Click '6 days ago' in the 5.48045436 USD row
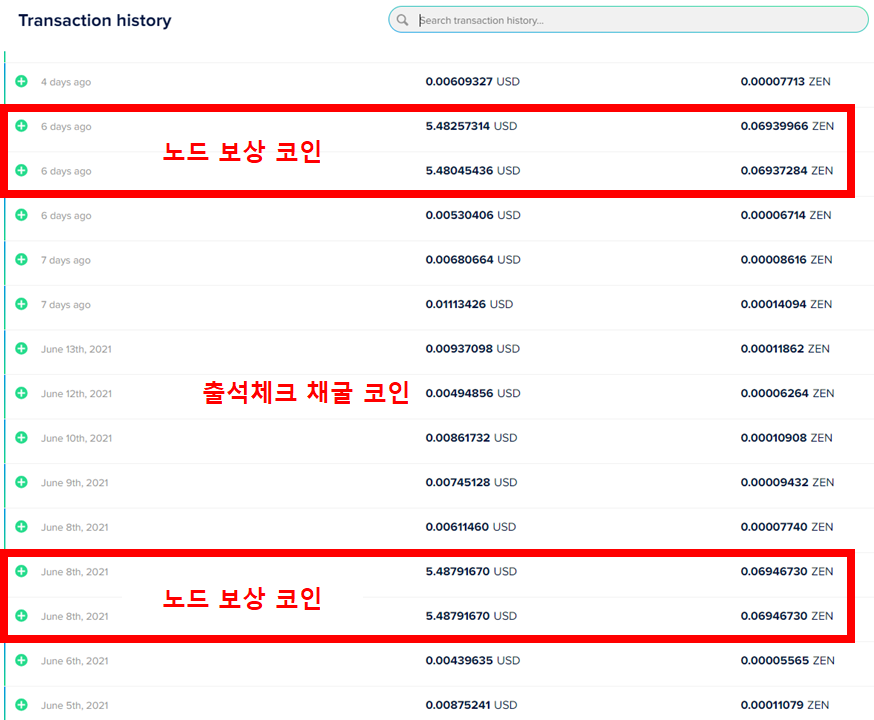Viewport: 874px width, 720px height. [x=66, y=171]
